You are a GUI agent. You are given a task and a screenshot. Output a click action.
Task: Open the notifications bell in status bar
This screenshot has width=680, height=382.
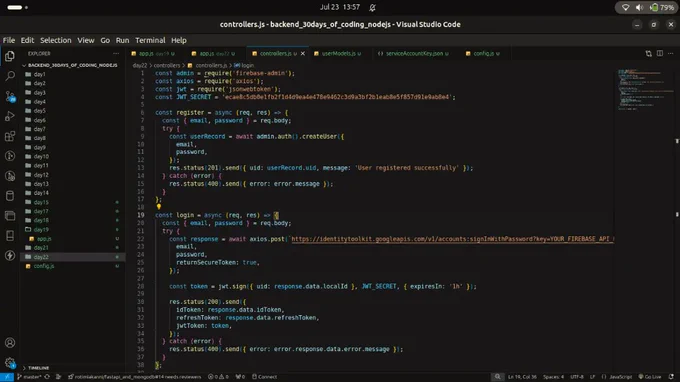tap(671, 377)
